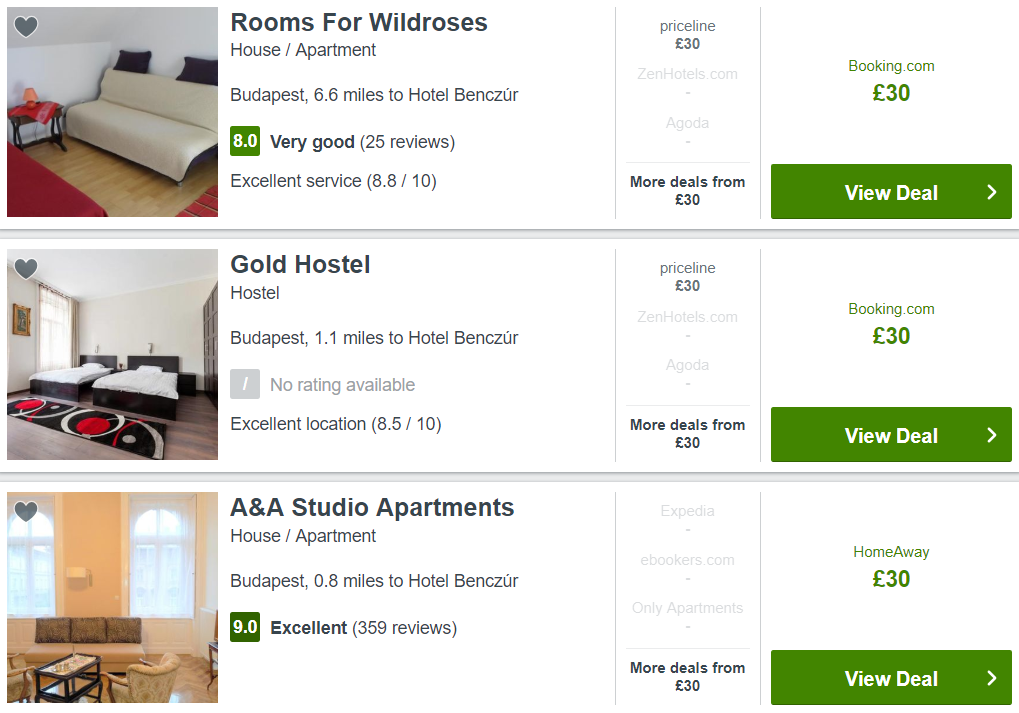Open Gold Hostel title link
This screenshot has height=713, width=1019.
pyautogui.click(x=300, y=264)
